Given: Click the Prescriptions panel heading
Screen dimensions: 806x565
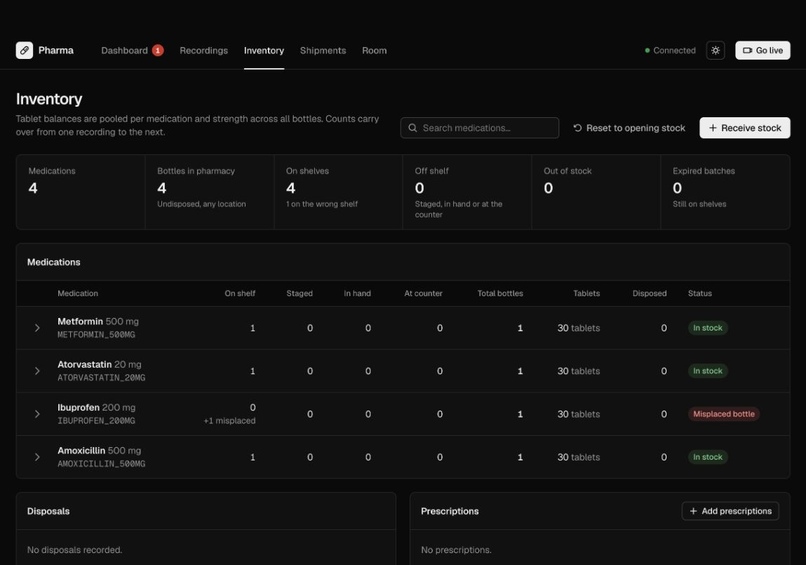Looking at the screenshot, I should pos(450,511).
